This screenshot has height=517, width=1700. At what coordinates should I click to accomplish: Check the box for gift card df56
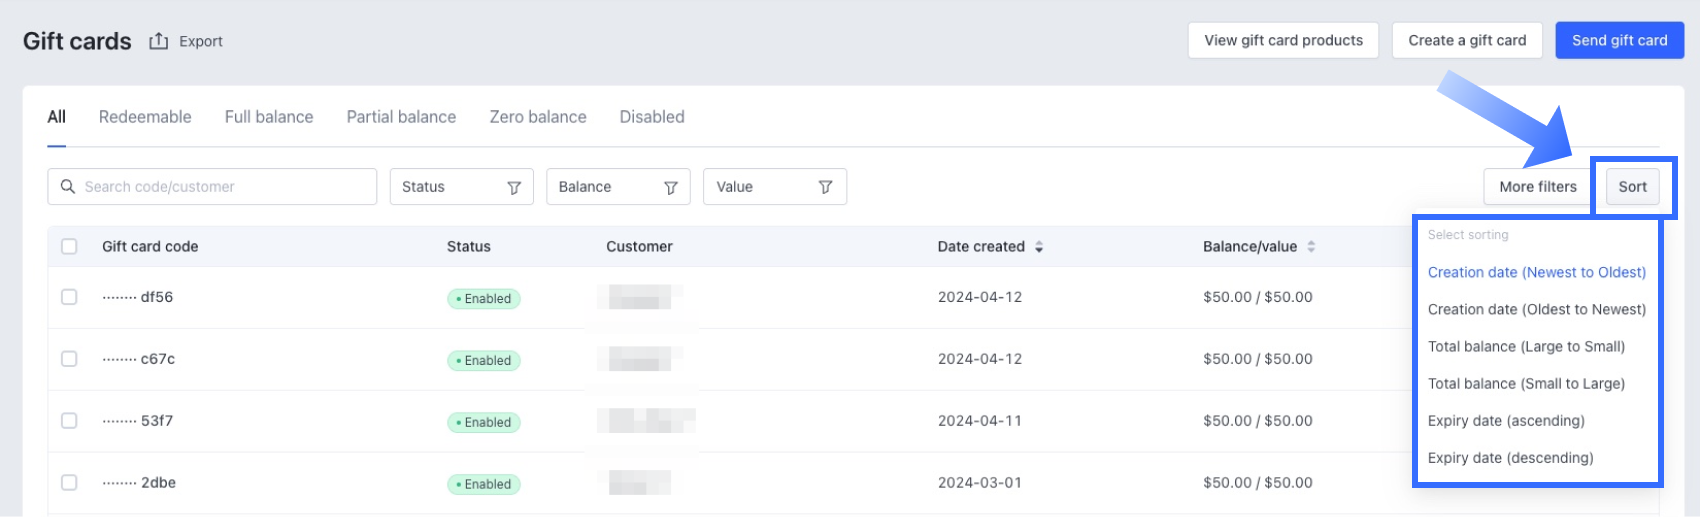coord(69,297)
